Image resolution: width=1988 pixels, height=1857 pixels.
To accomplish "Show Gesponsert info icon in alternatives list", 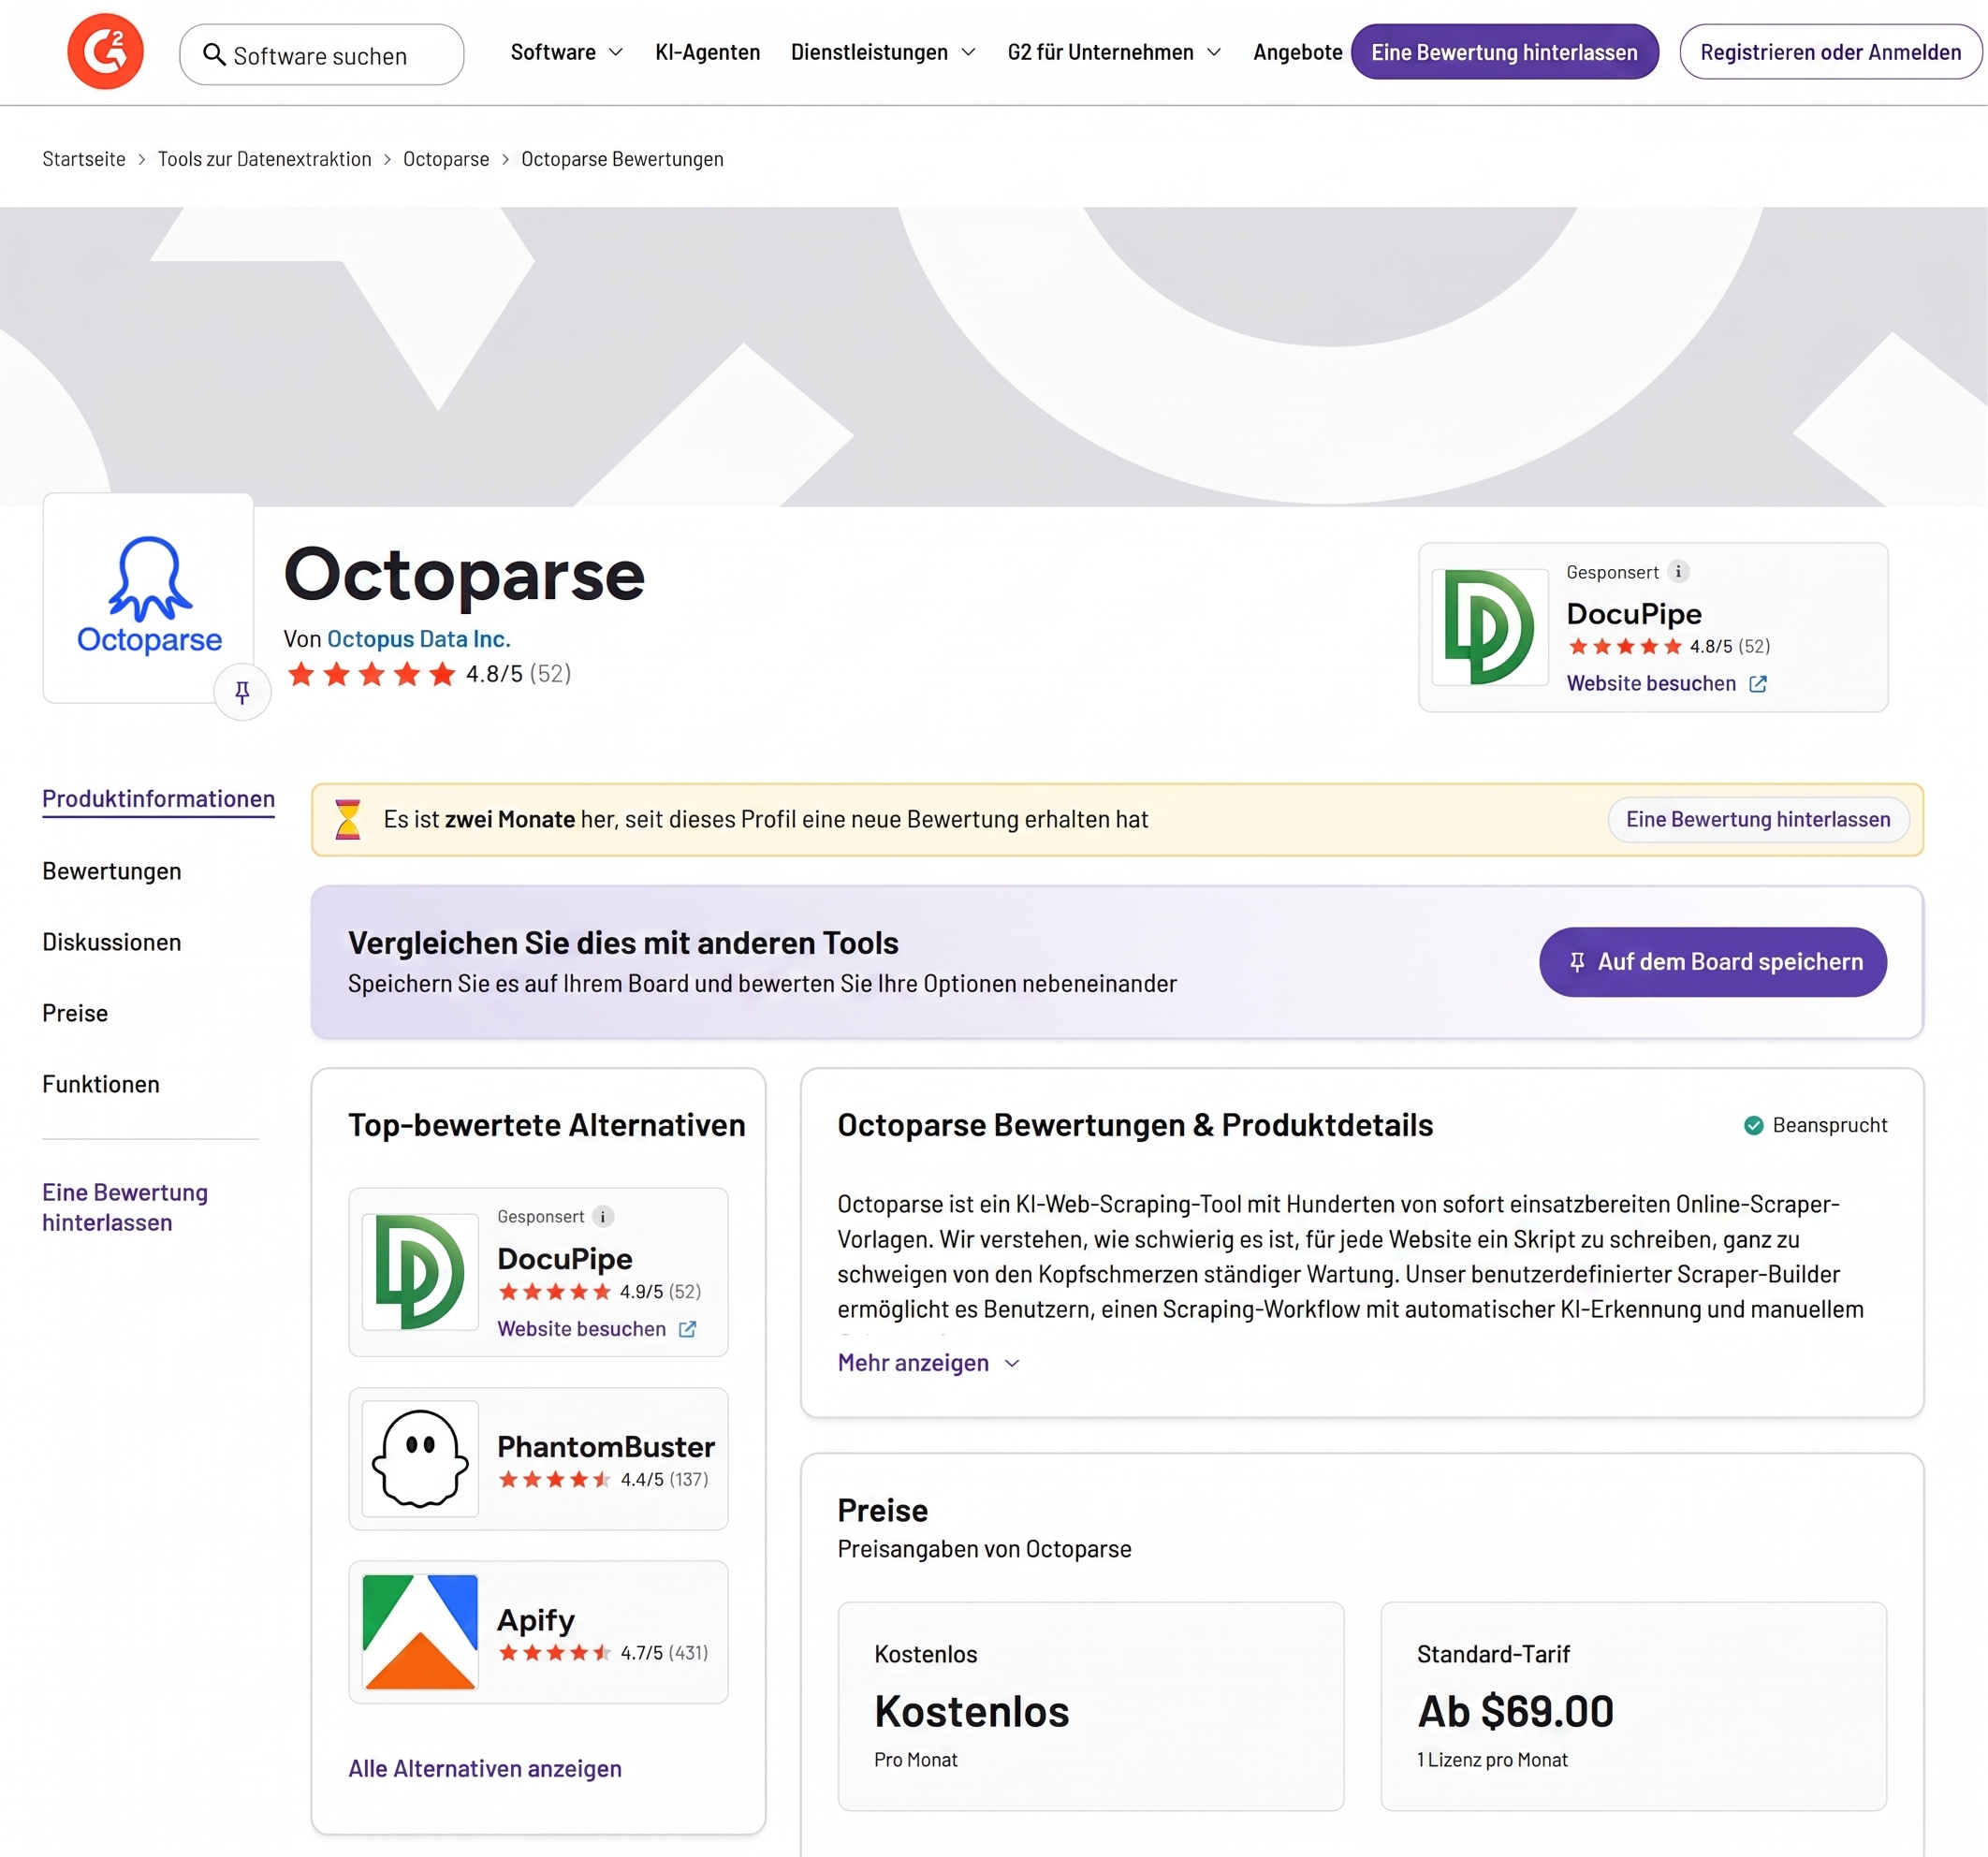I will [x=603, y=1216].
